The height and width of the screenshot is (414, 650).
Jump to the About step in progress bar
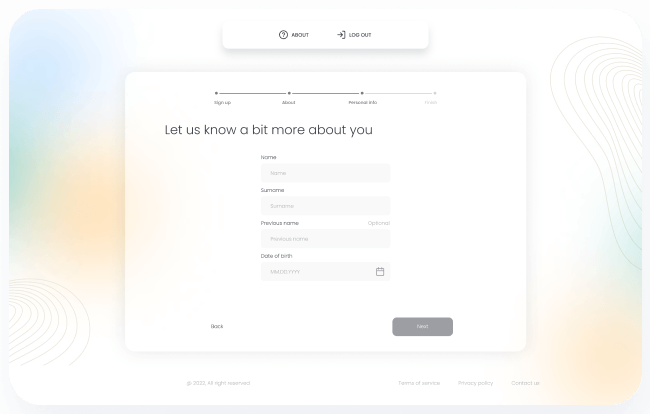[x=289, y=93]
